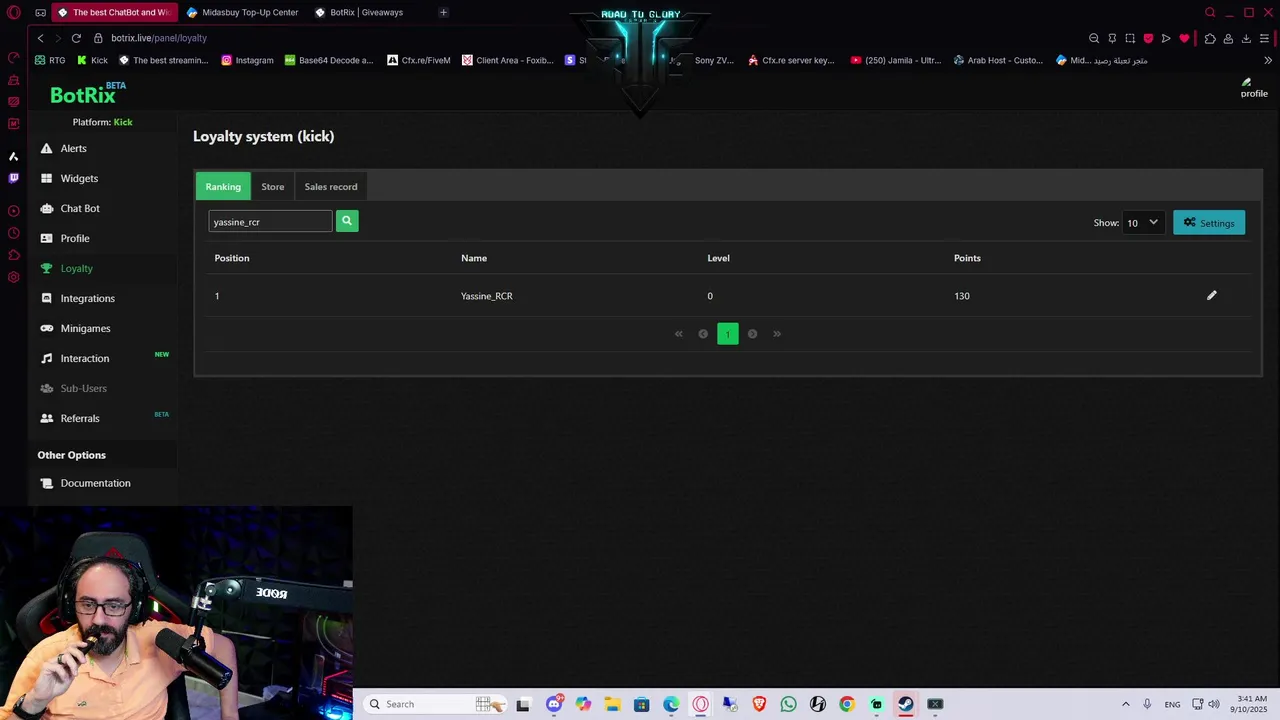Open Twitch in the Opera sidebar

click(x=13, y=178)
